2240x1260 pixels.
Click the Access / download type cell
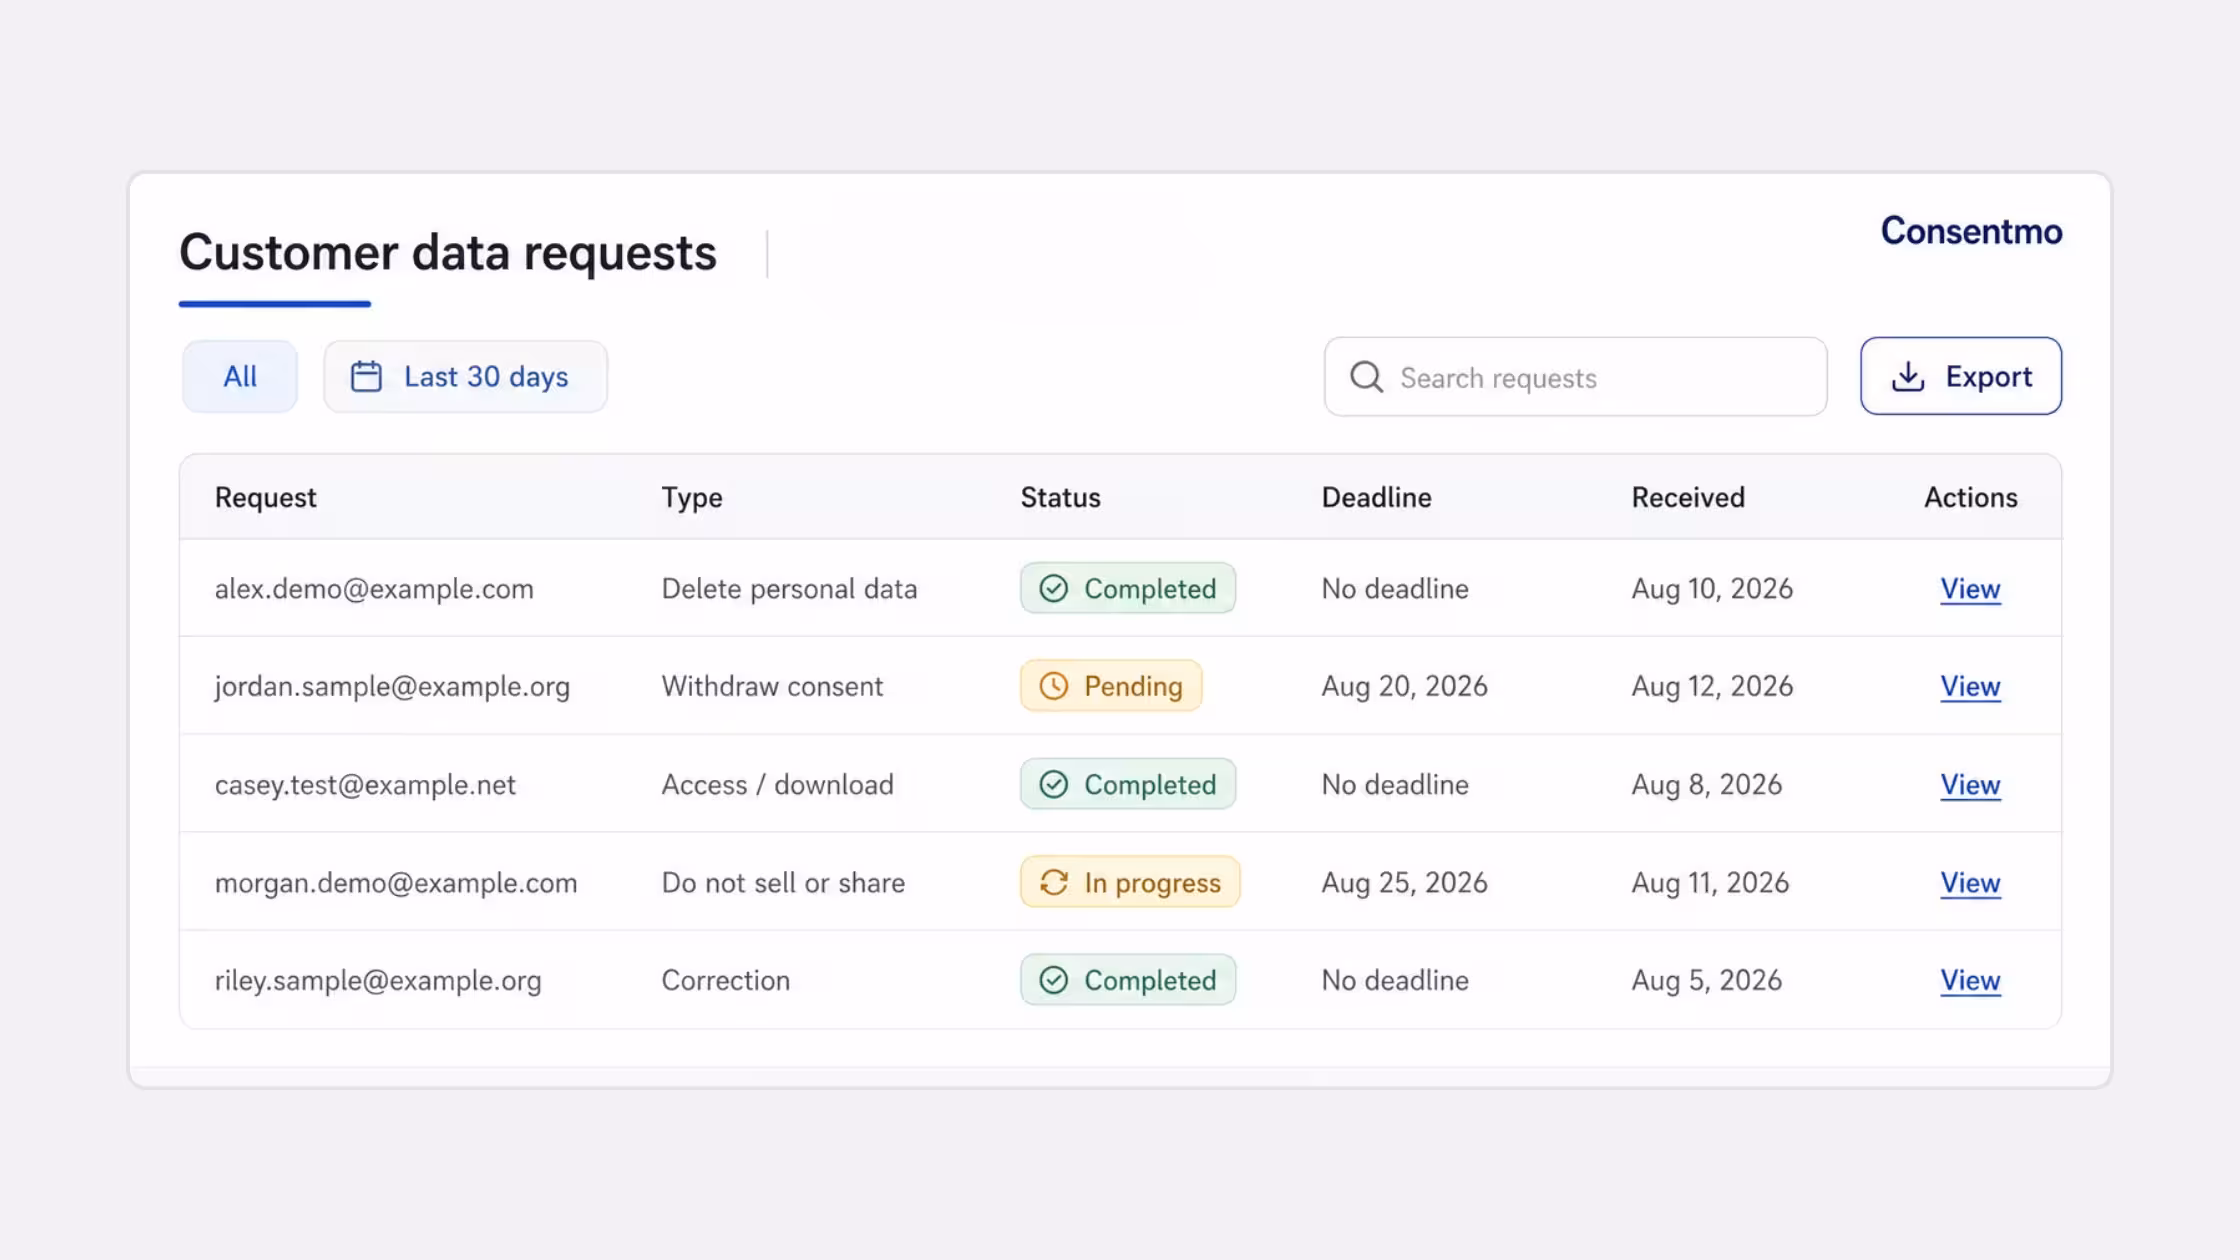click(777, 785)
